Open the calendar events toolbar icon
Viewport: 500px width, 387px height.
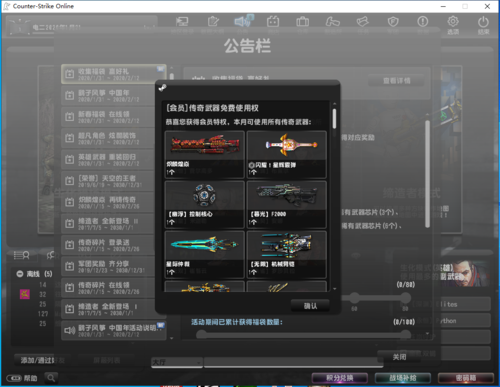[x=273, y=22]
